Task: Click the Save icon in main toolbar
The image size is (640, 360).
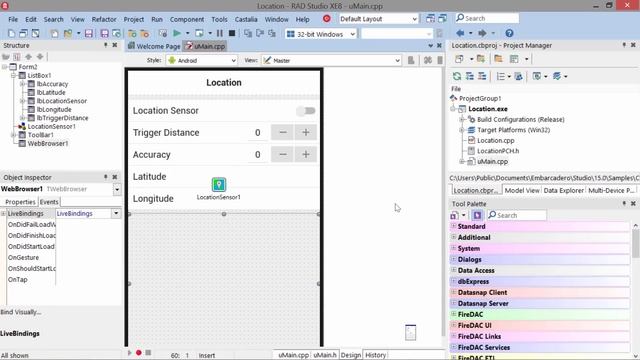Action: pos(89,33)
